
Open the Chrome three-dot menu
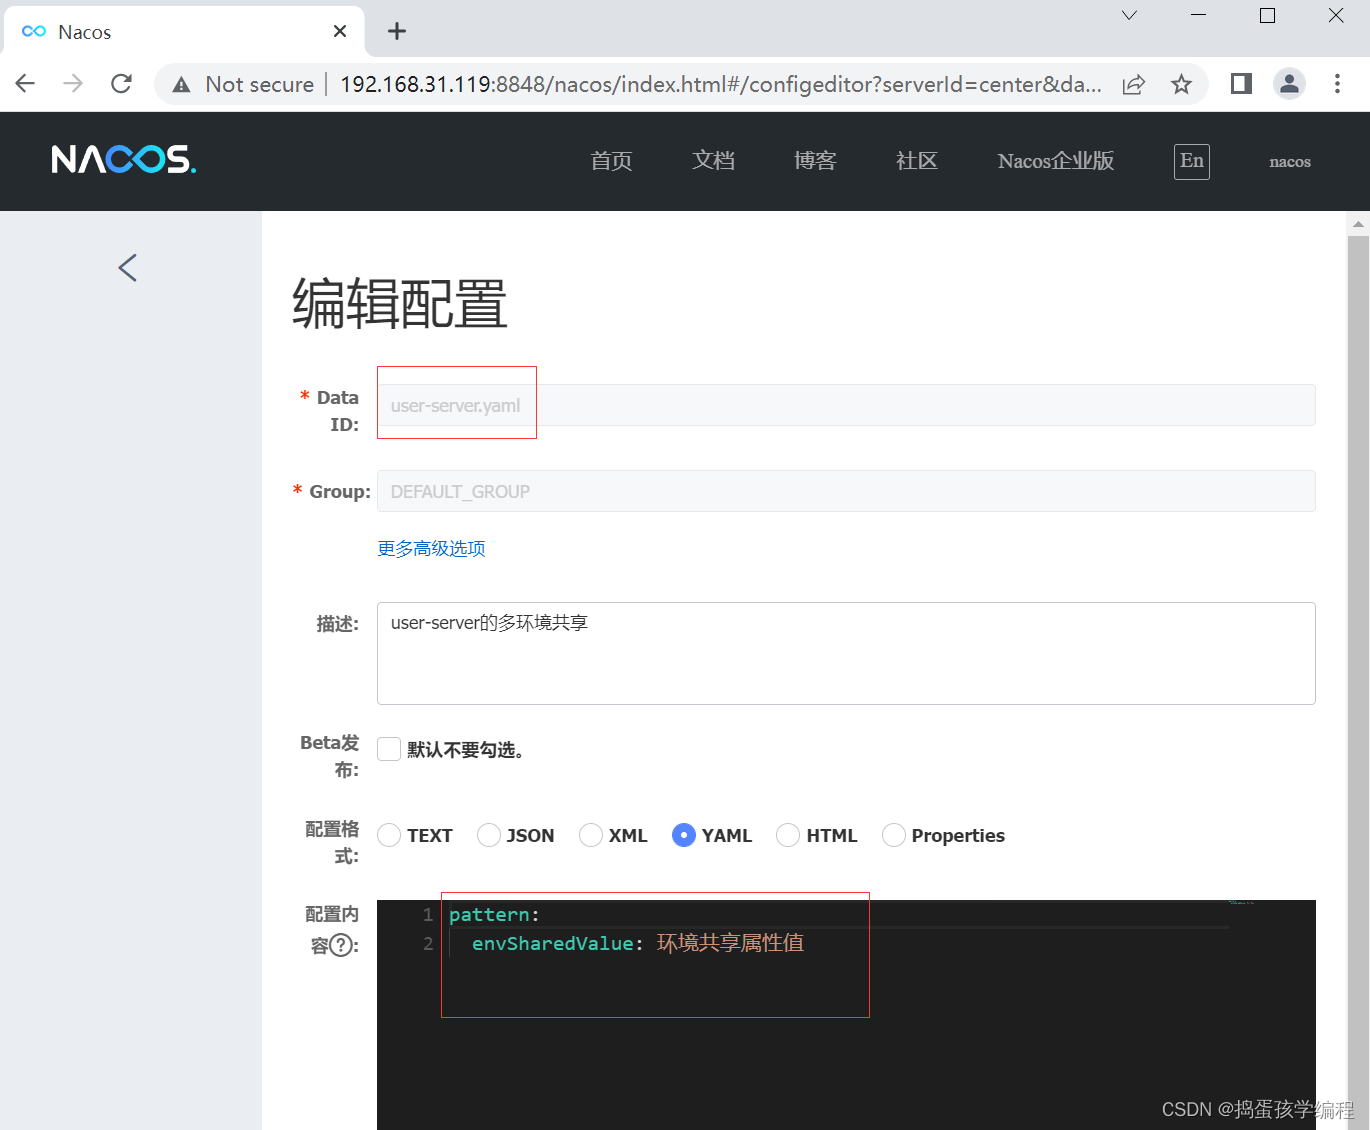pos(1337,84)
